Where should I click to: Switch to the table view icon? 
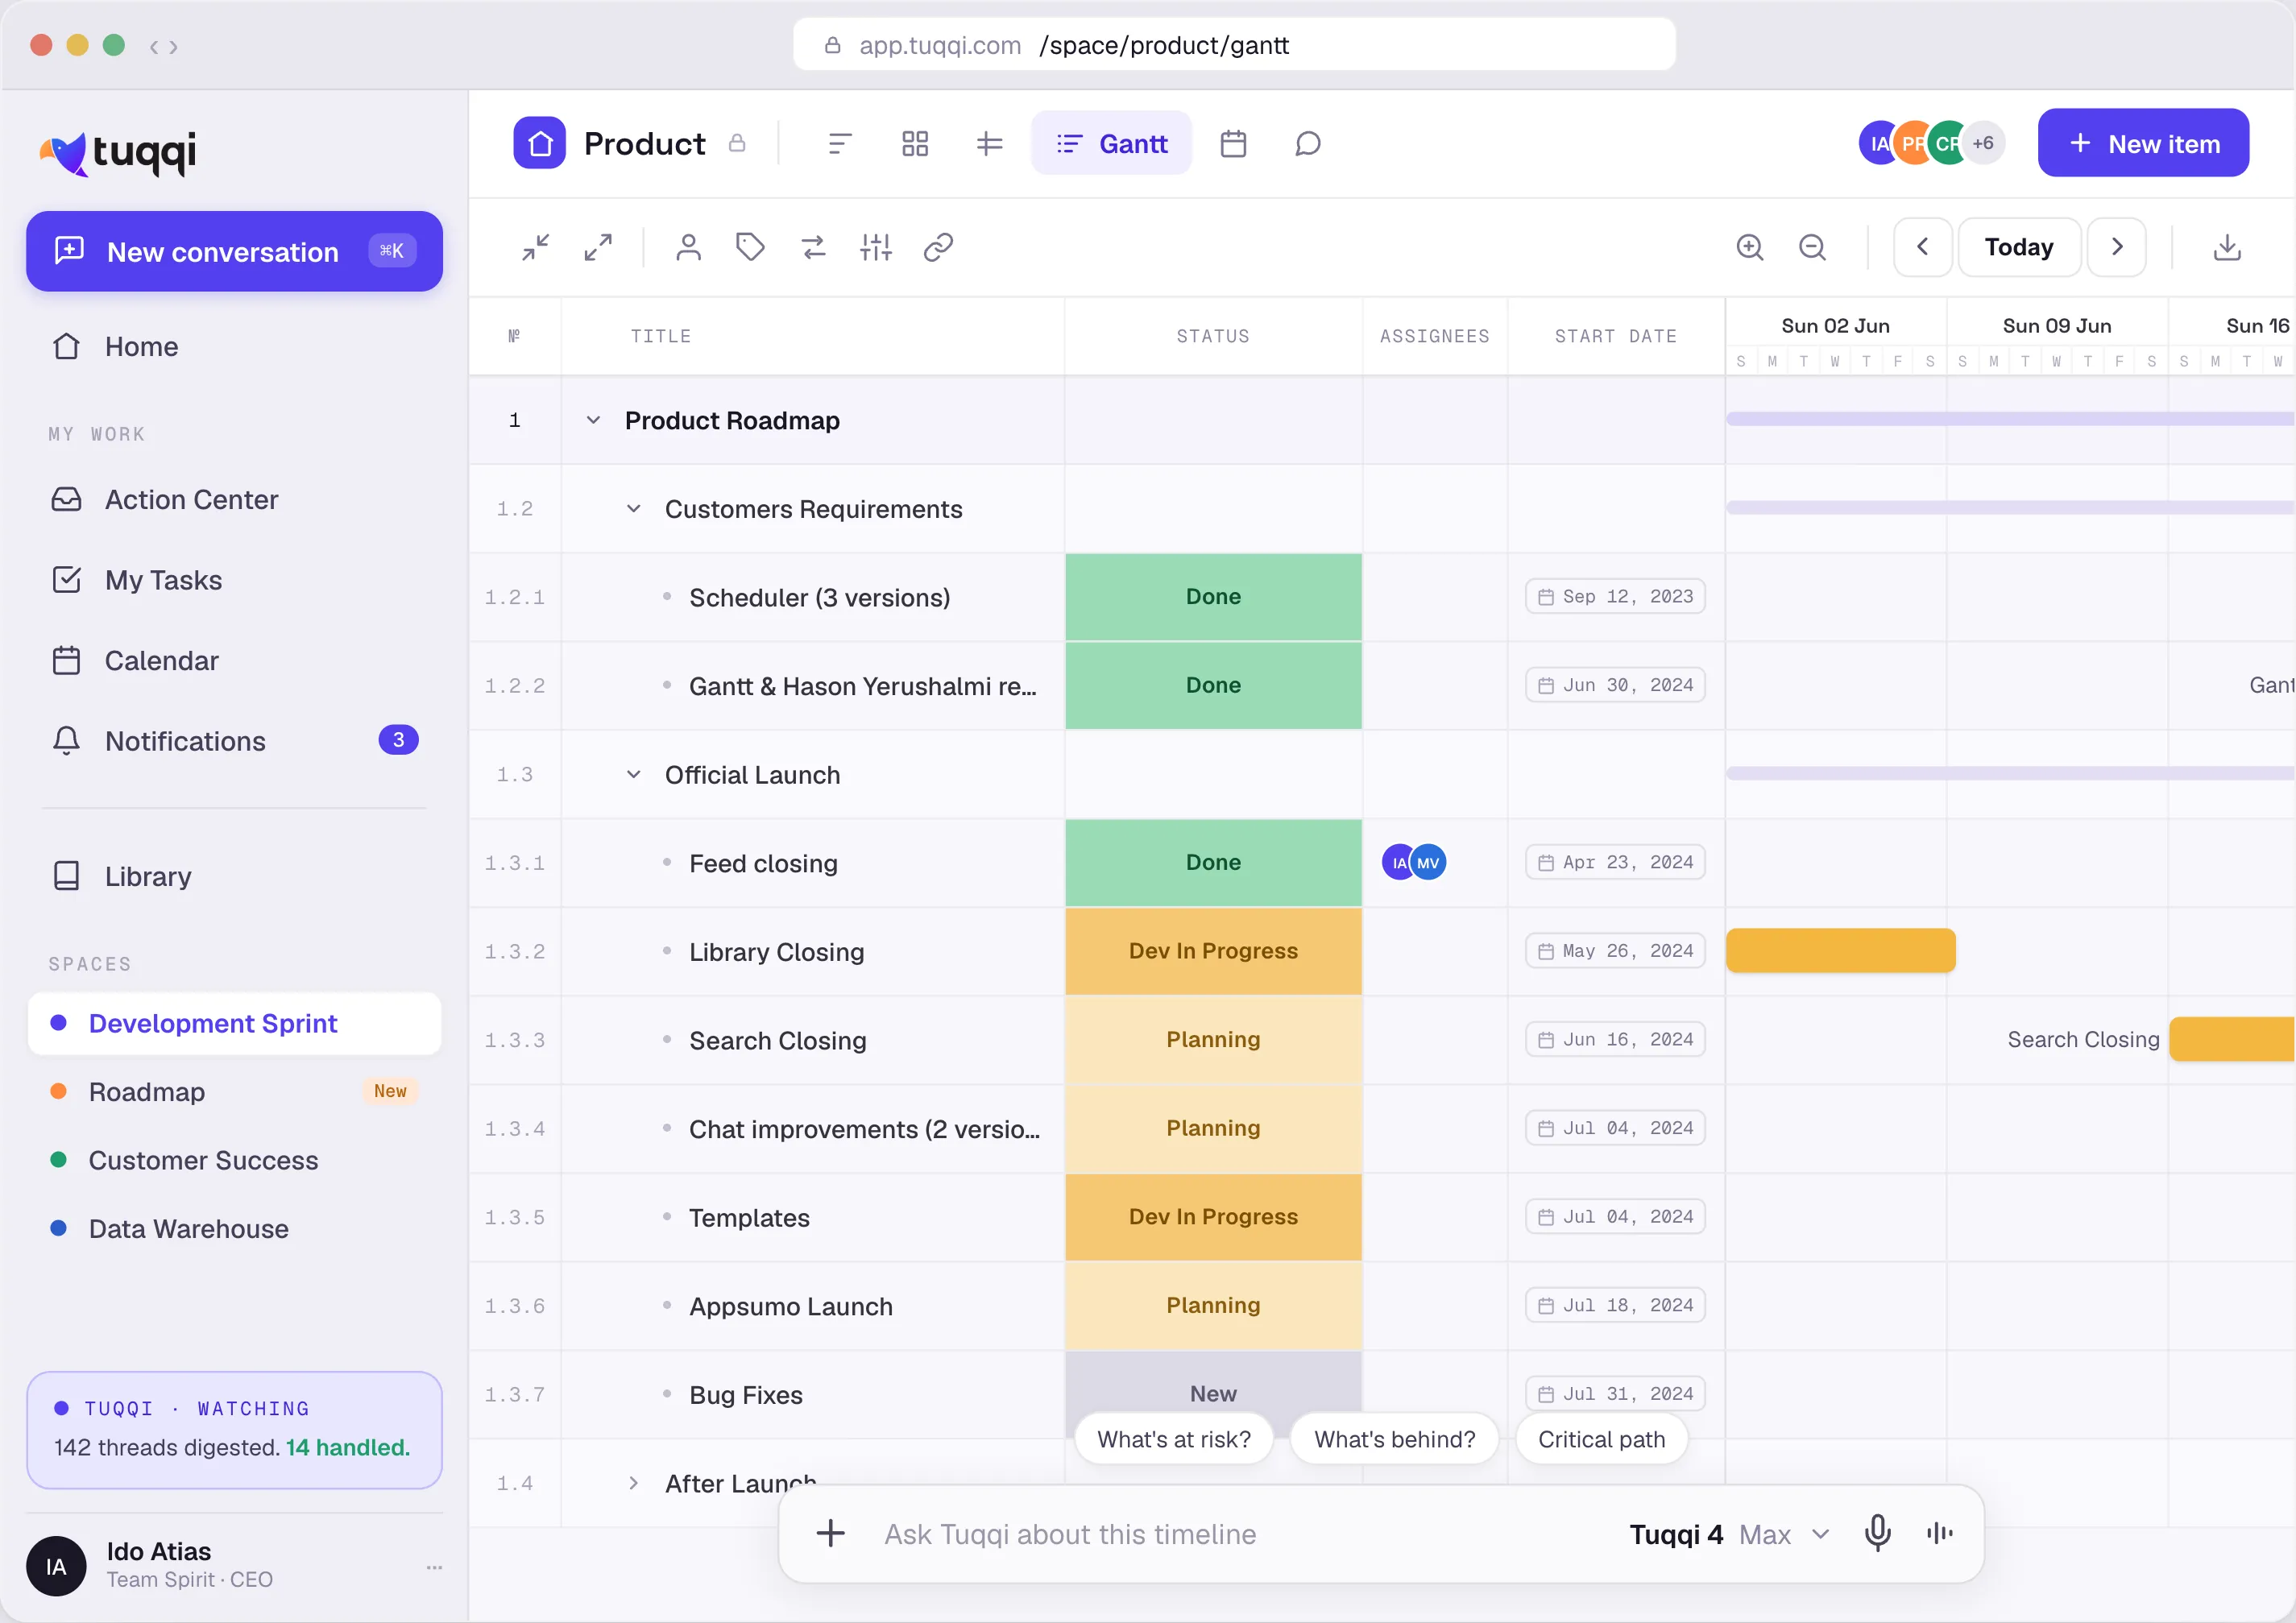tap(989, 144)
